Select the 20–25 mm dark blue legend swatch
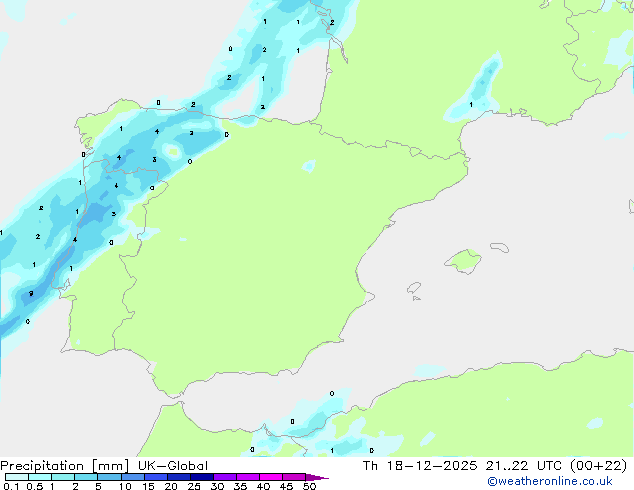This screenshot has width=634, height=490. point(178,477)
